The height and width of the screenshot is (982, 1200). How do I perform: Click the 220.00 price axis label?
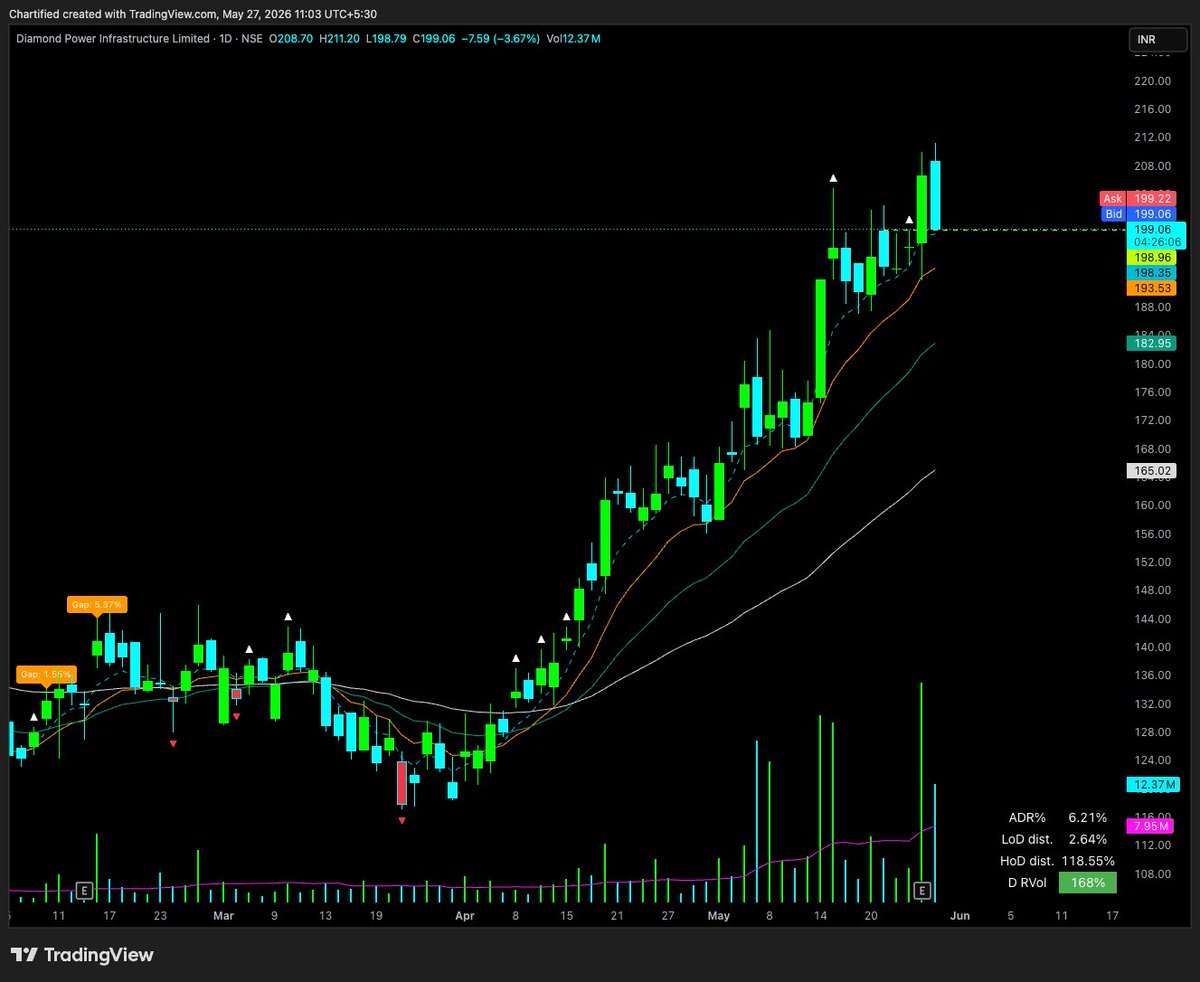pos(1152,81)
